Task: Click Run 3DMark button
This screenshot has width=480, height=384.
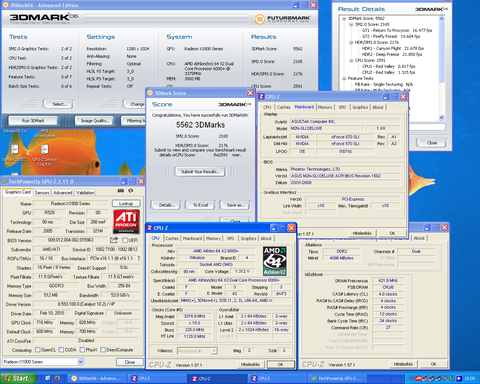Action: coord(33,121)
